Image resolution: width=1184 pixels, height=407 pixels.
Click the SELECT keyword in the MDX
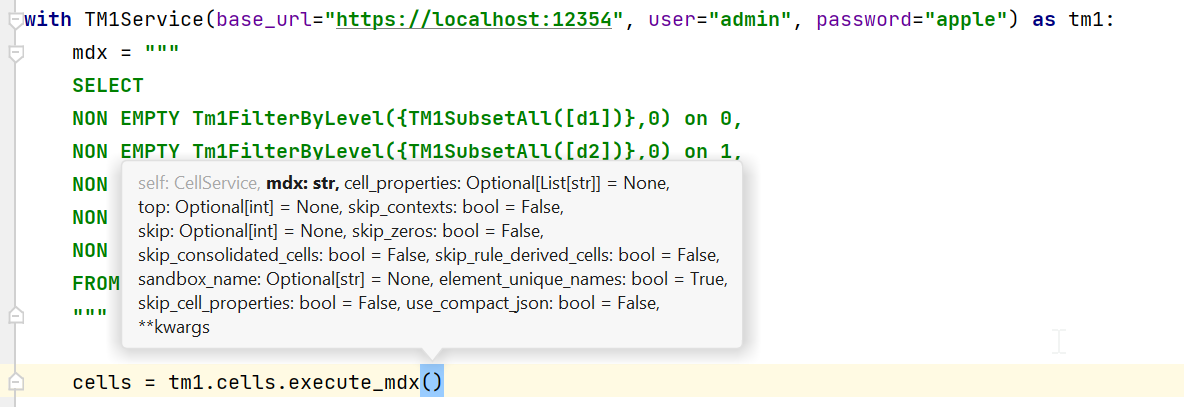(x=108, y=85)
